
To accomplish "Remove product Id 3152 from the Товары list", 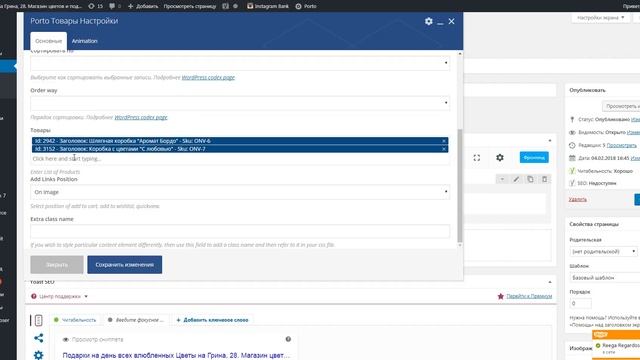I will point(444,149).
